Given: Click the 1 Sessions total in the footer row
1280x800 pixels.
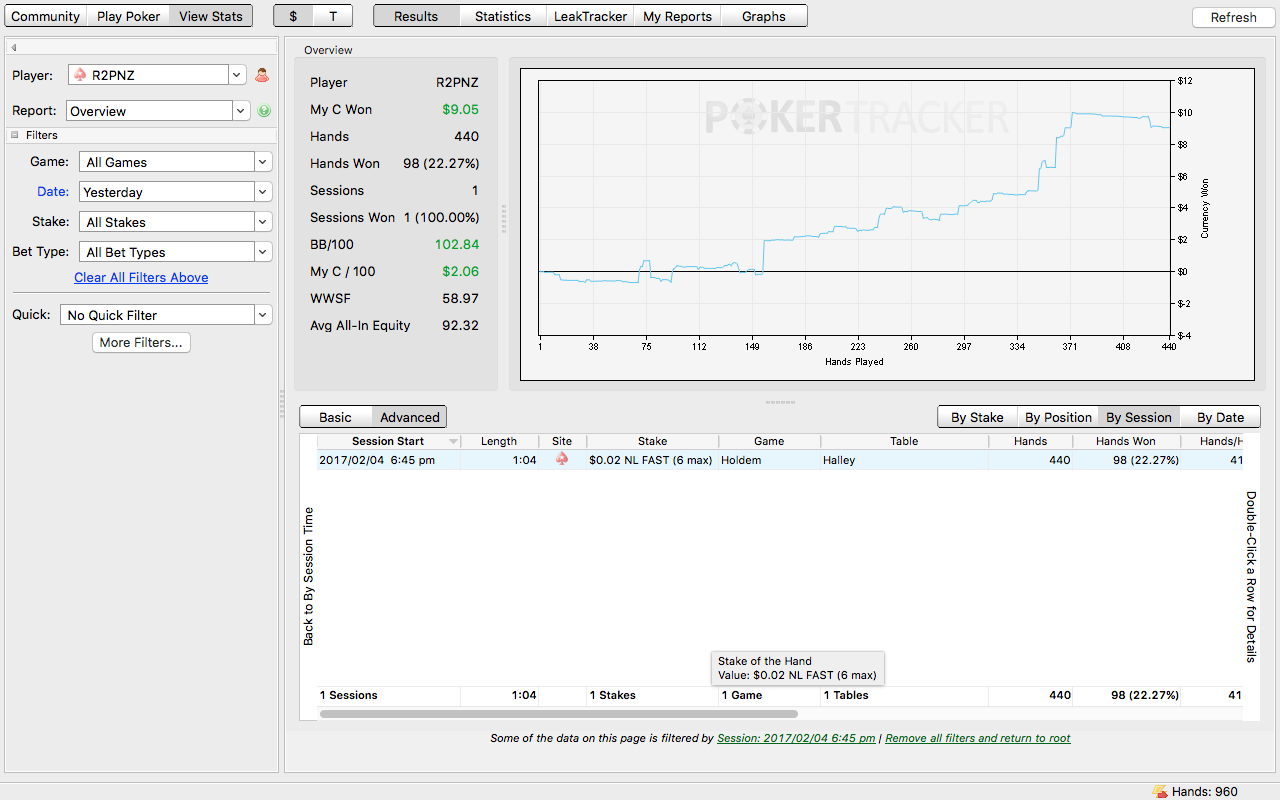Looking at the screenshot, I should (x=349, y=695).
